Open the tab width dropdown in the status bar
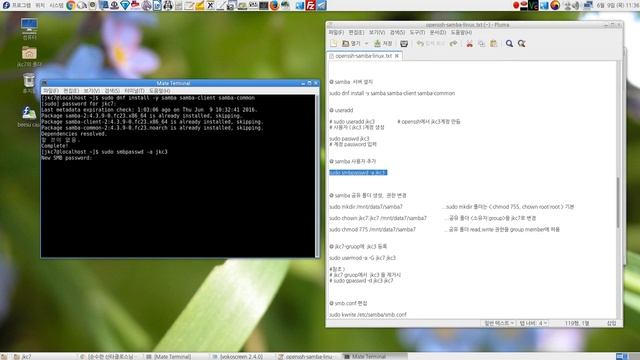 click(x=533, y=323)
